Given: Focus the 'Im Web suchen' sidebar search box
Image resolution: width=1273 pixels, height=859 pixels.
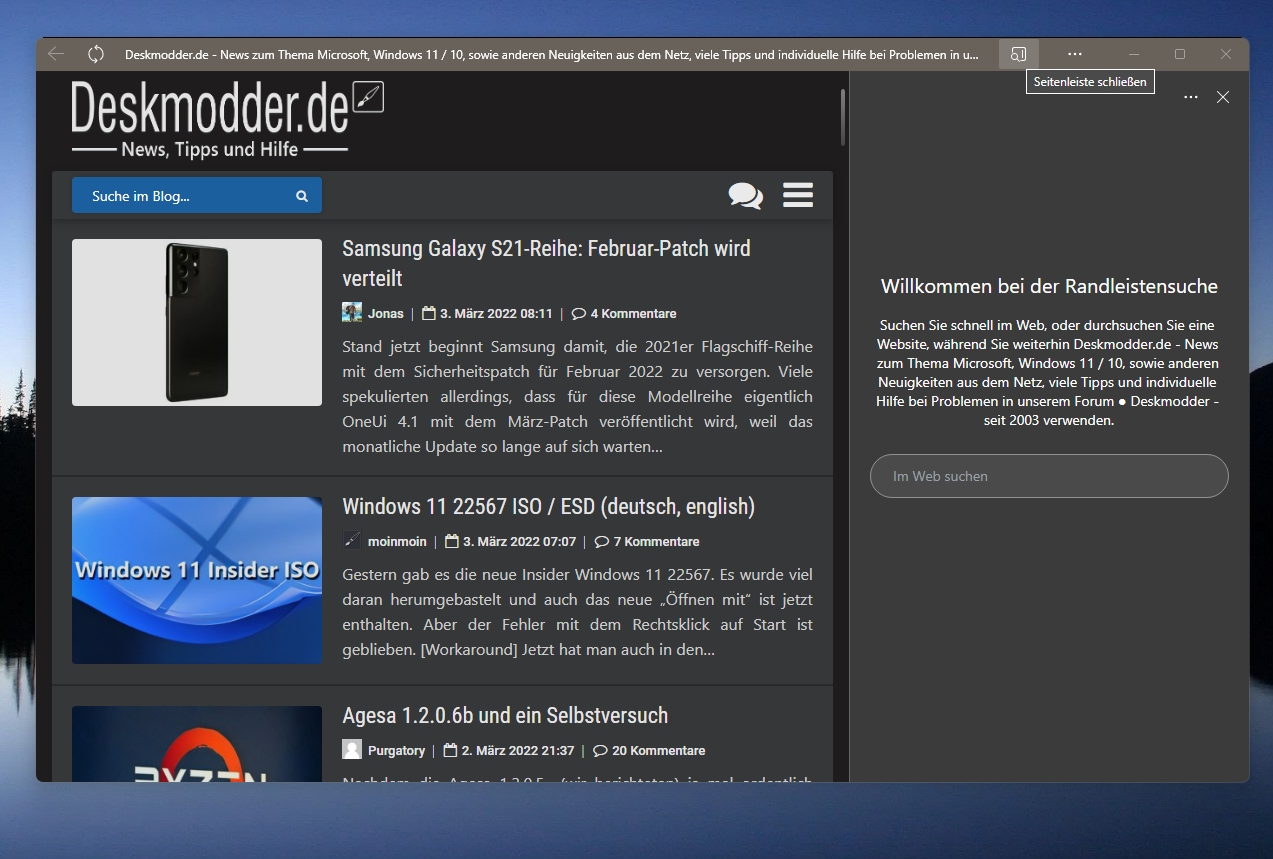Looking at the screenshot, I should coord(1049,476).
